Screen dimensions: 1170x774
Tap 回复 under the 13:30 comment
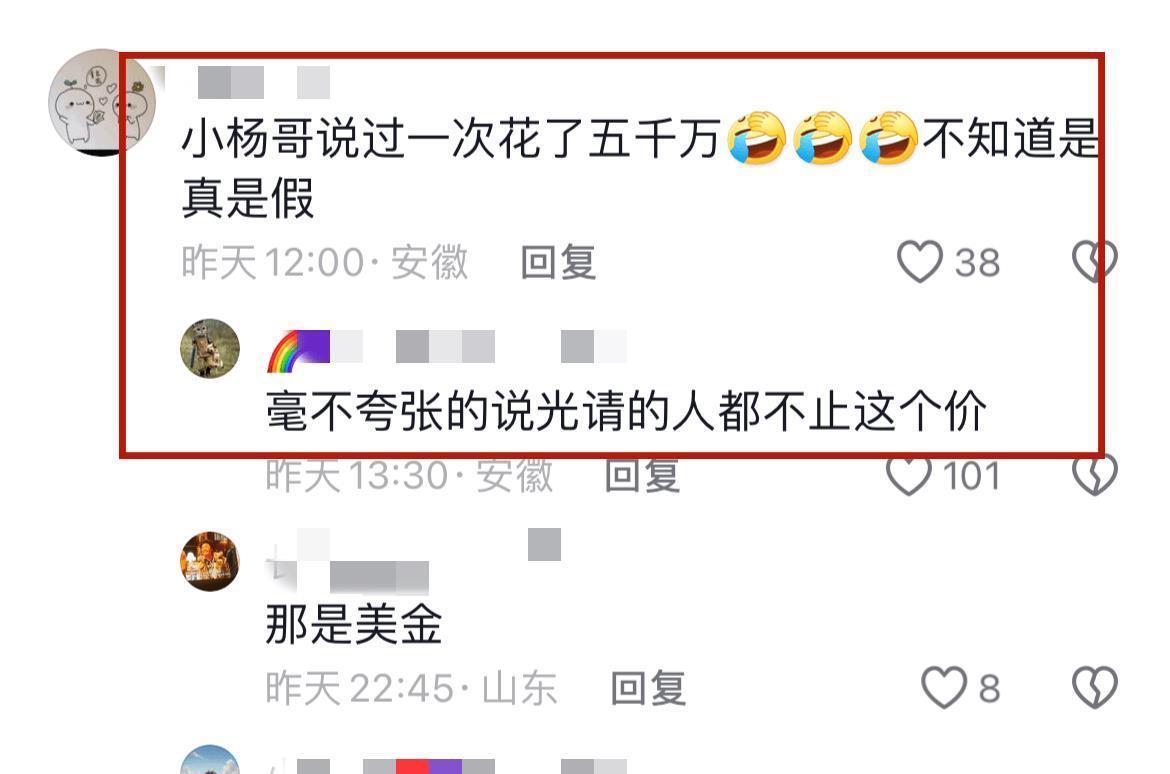point(642,475)
